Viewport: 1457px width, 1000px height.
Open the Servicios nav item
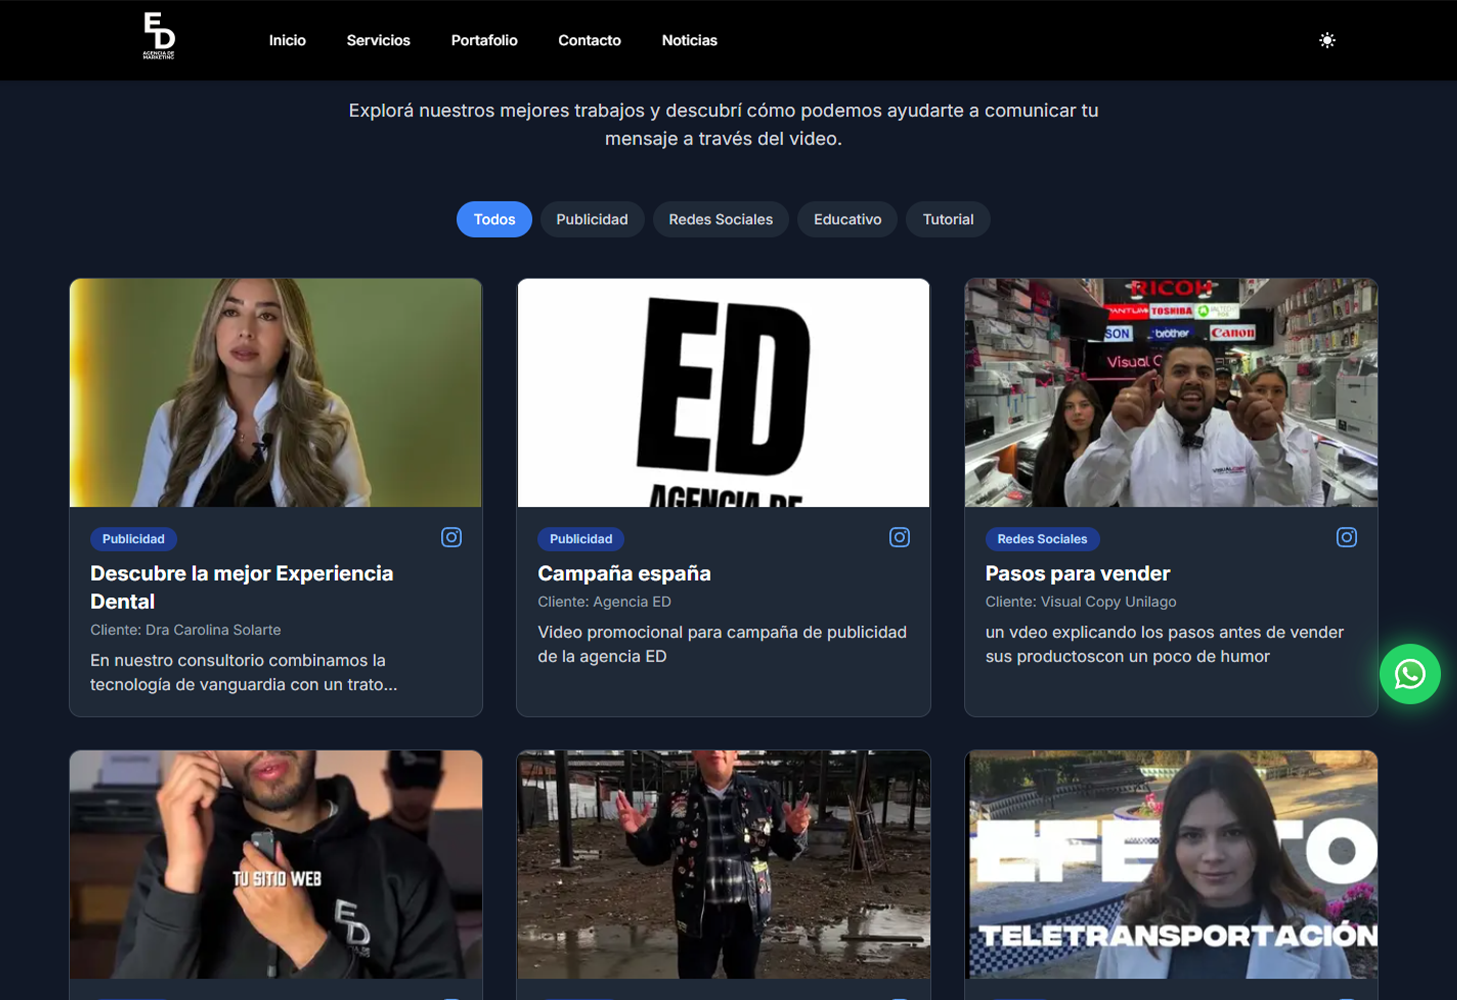378,41
